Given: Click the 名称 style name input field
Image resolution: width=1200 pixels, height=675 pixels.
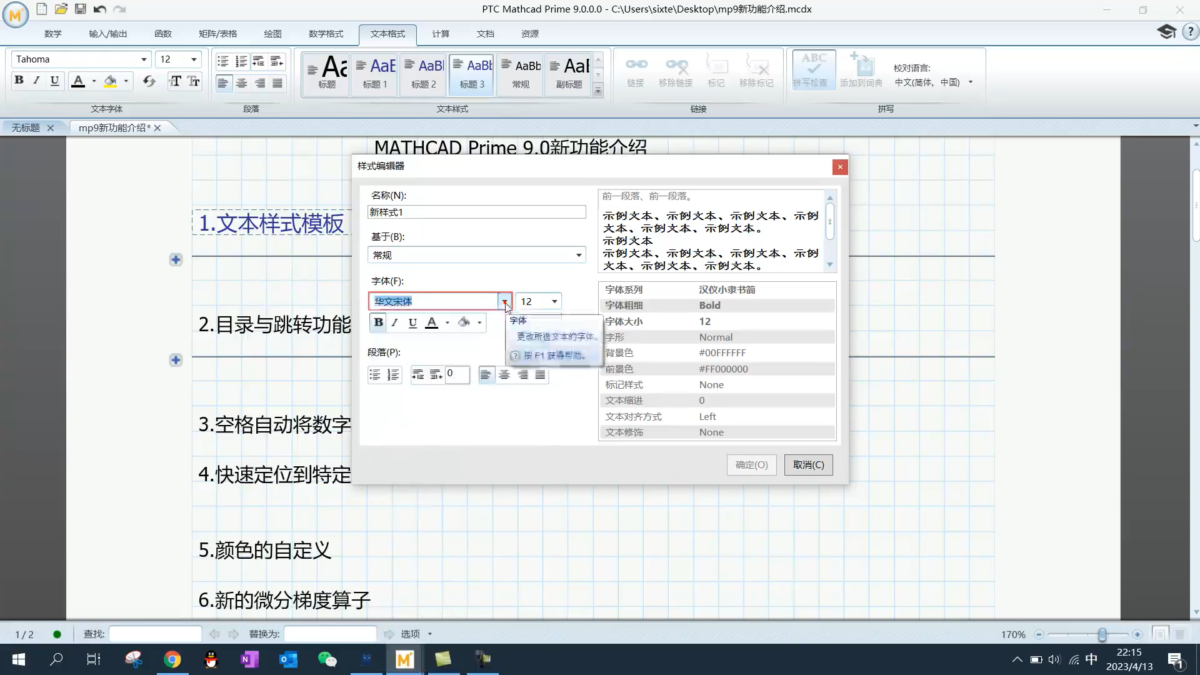Looking at the screenshot, I should [x=477, y=212].
